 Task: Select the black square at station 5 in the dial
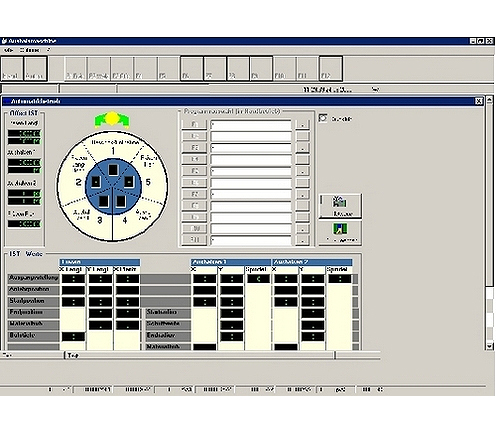pos(129,182)
